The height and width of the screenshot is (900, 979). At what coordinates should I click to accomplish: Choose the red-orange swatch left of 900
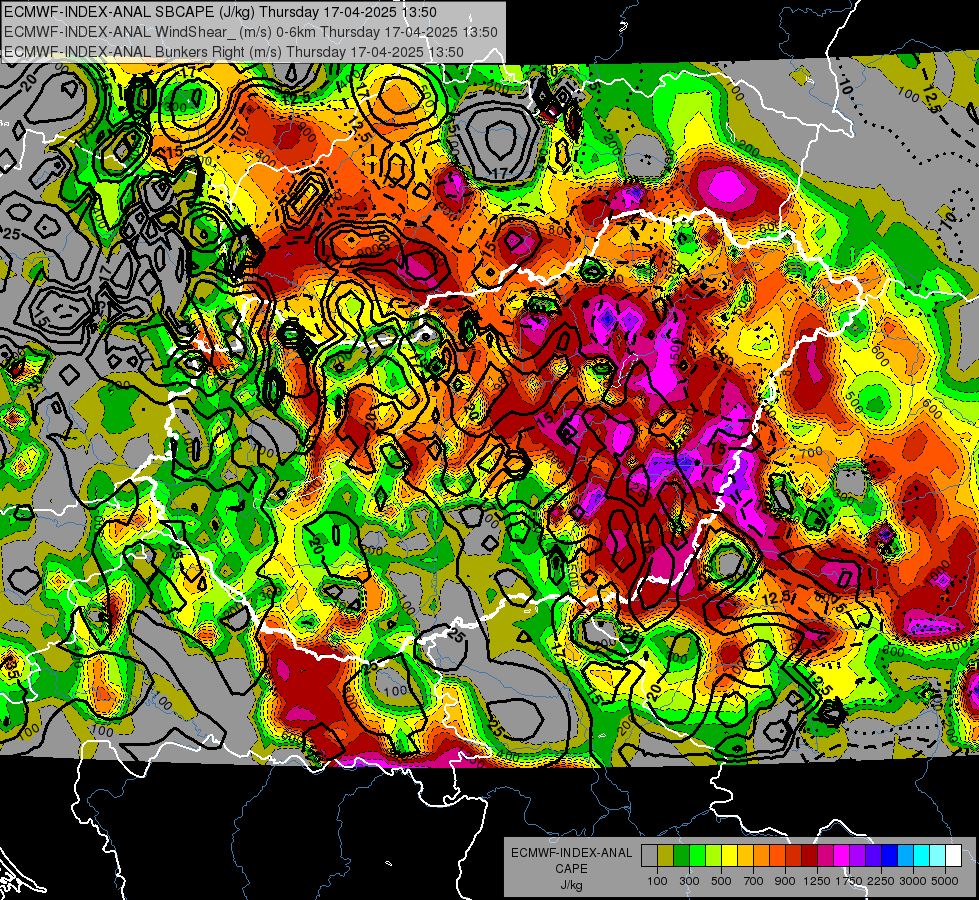777,855
